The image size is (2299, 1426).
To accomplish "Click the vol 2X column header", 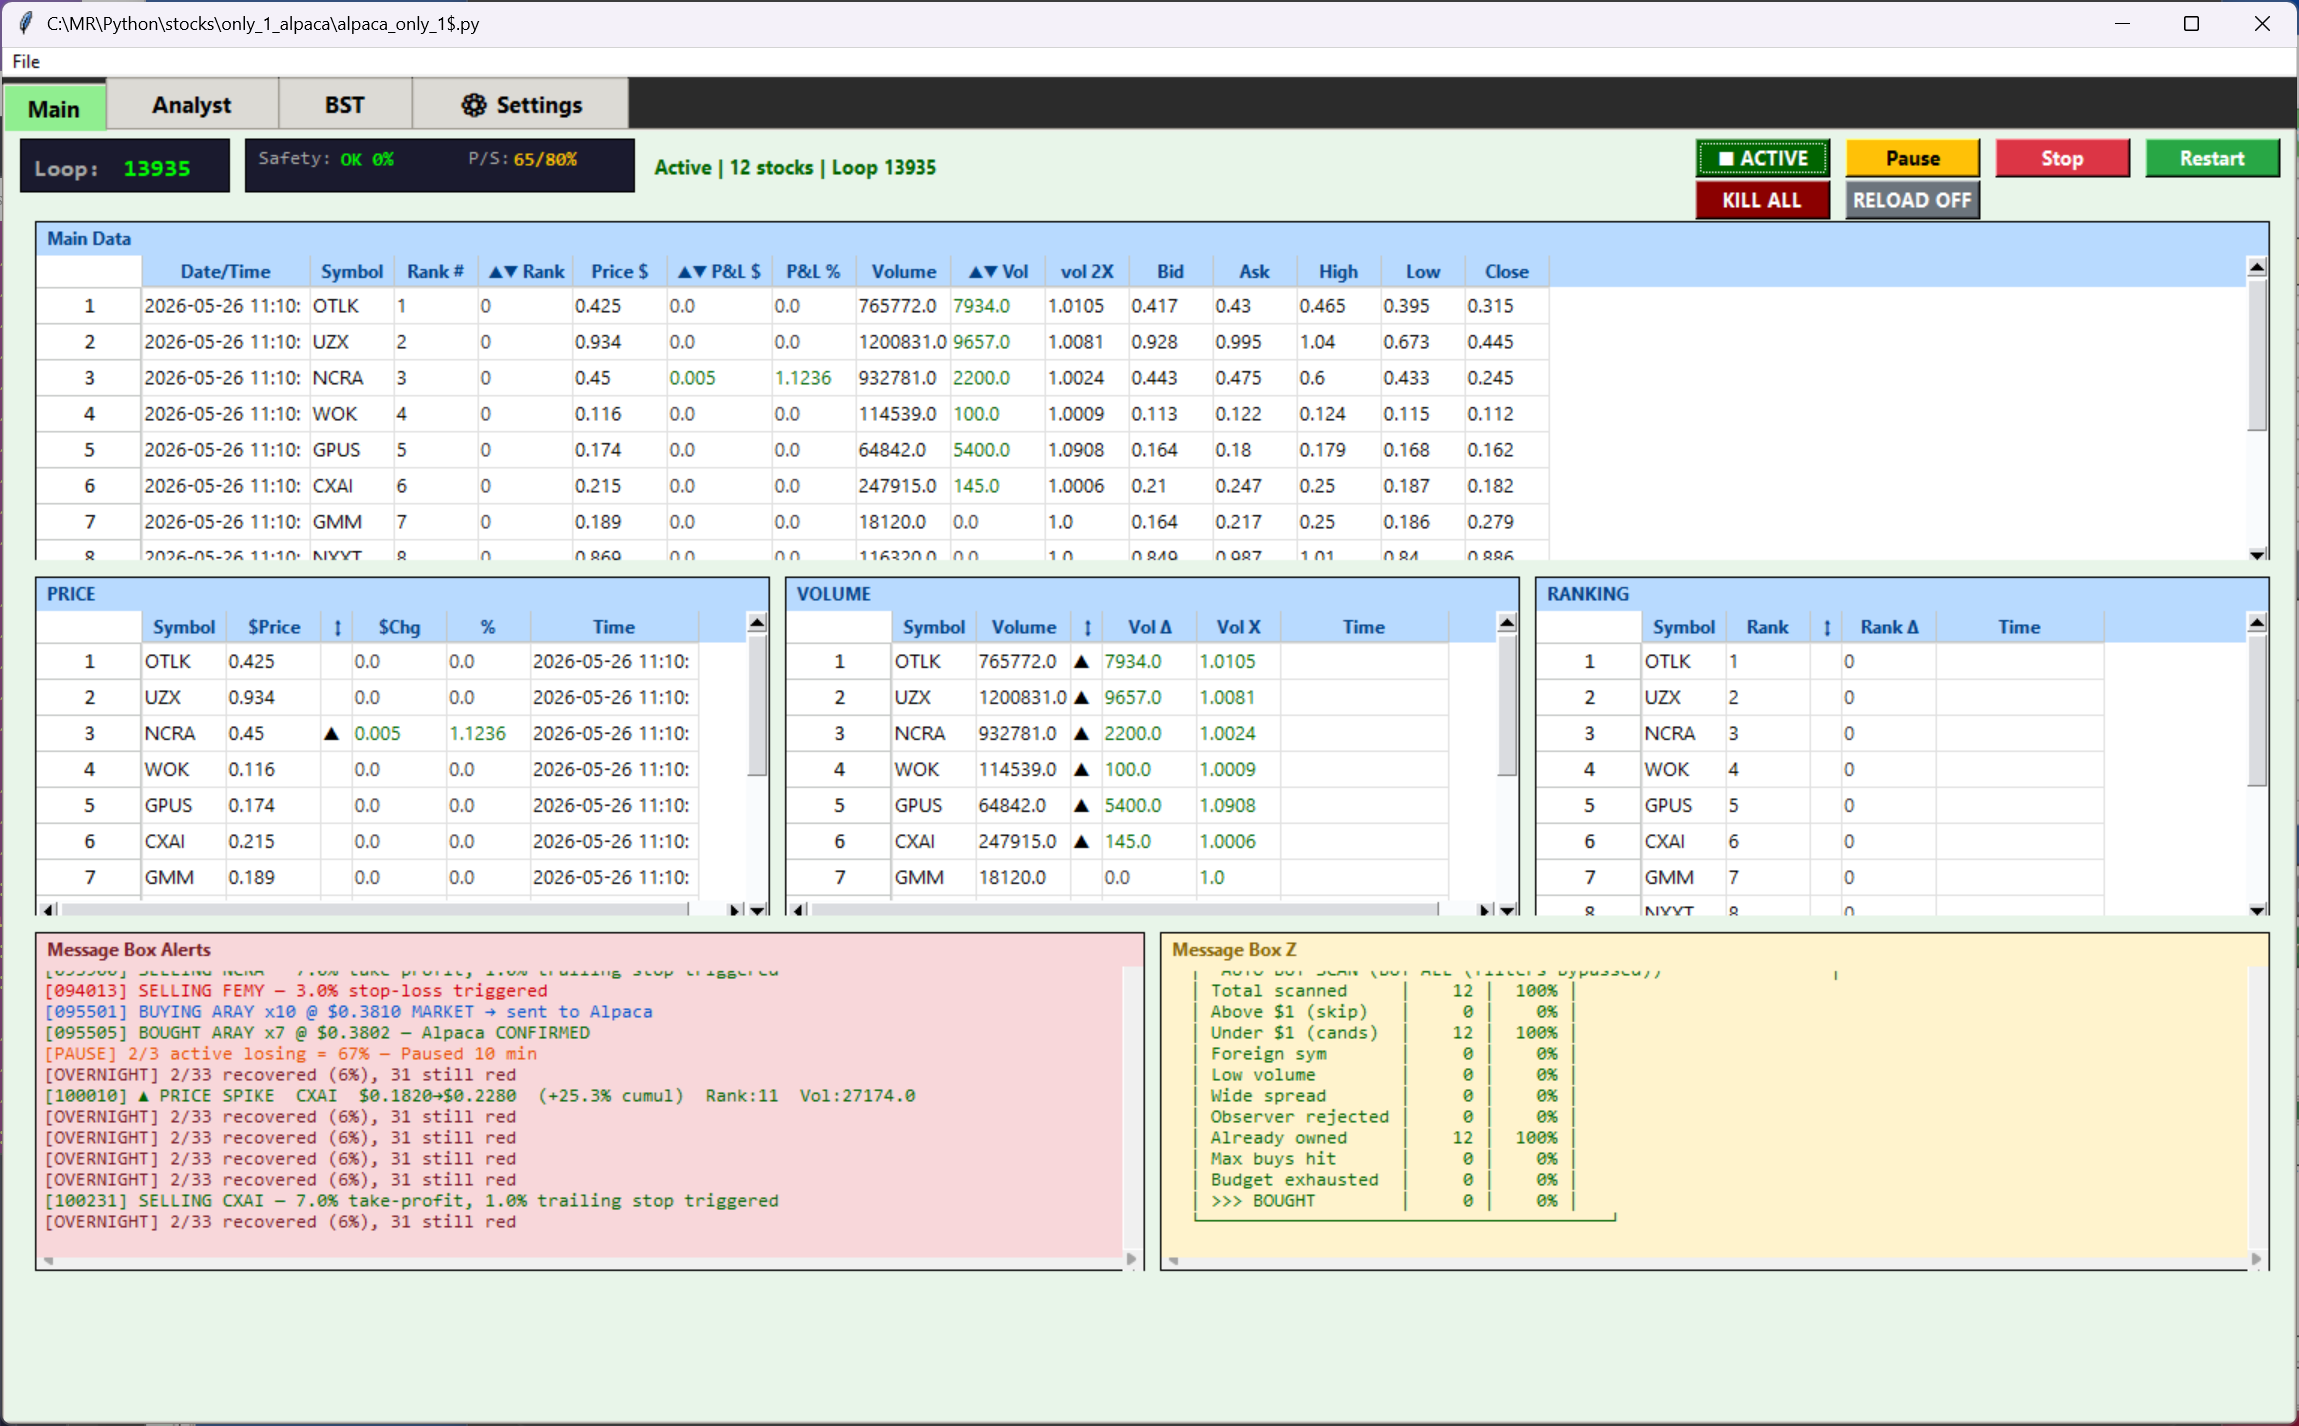I will (1087, 271).
